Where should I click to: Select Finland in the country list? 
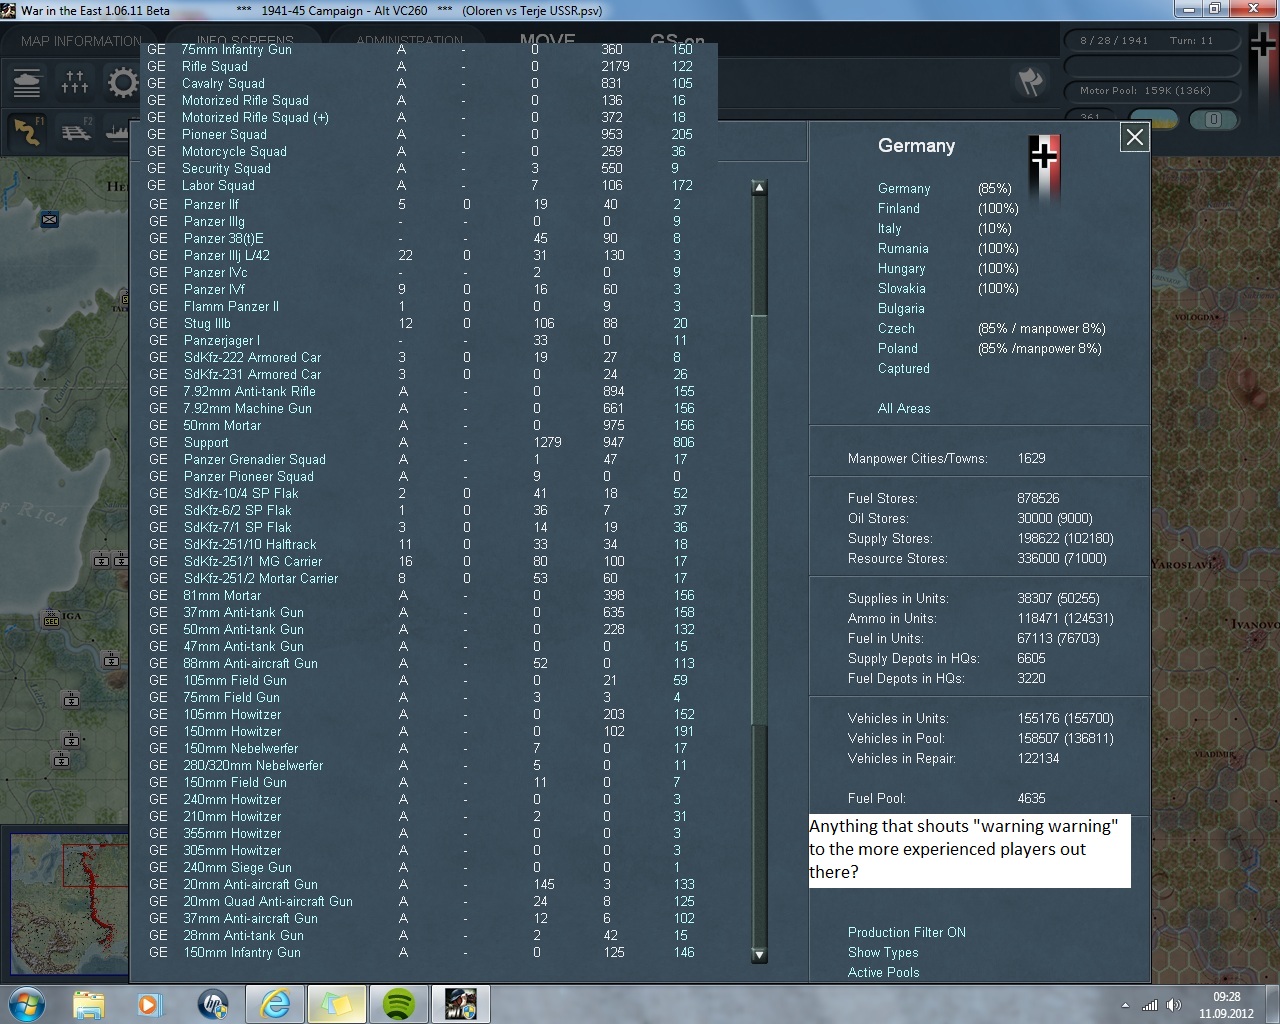coord(898,208)
